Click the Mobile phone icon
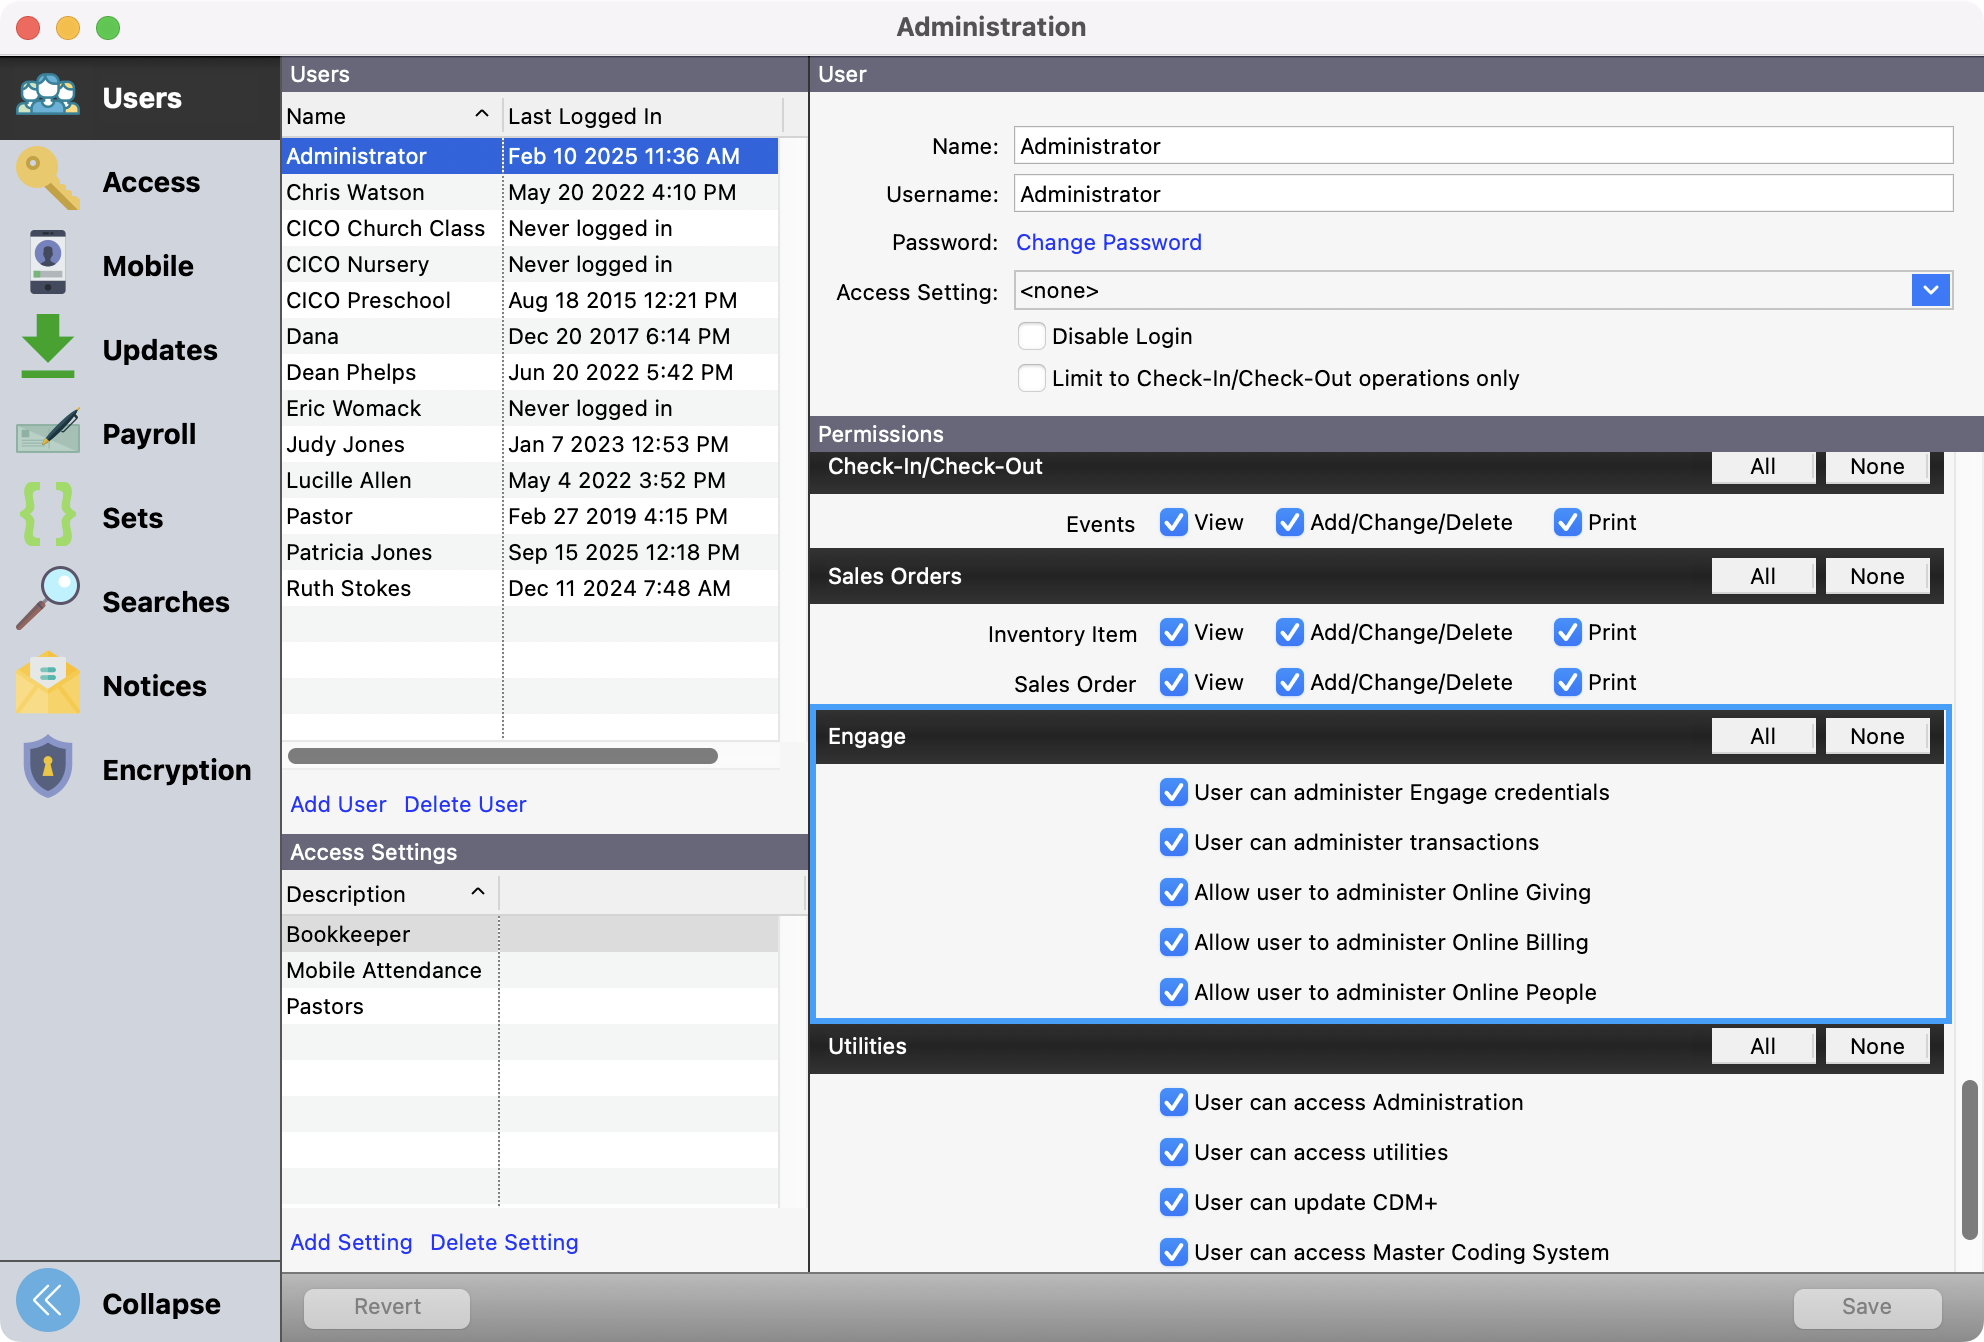1984x1342 pixels. point(47,263)
